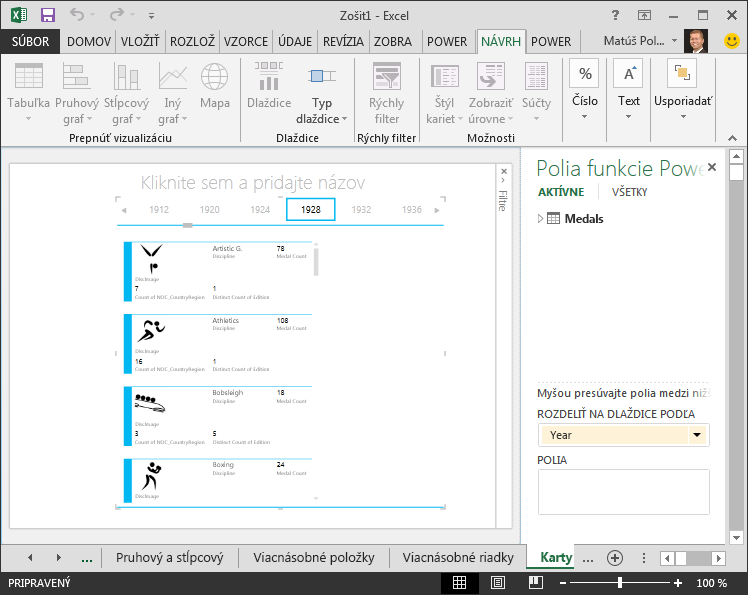This screenshot has width=748, height=595.
Task: Open Quick Access Toolbar customize arrow
Action: (151, 16)
